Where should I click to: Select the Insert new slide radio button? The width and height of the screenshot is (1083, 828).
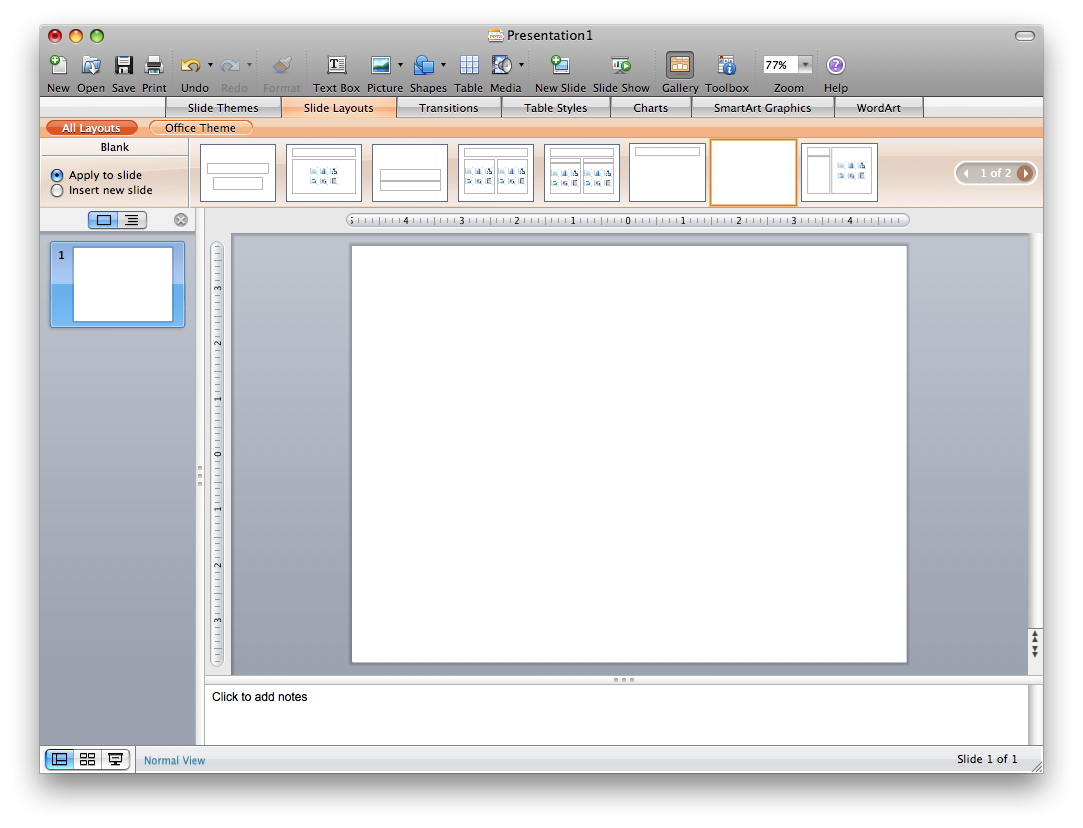(x=57, y=190)
